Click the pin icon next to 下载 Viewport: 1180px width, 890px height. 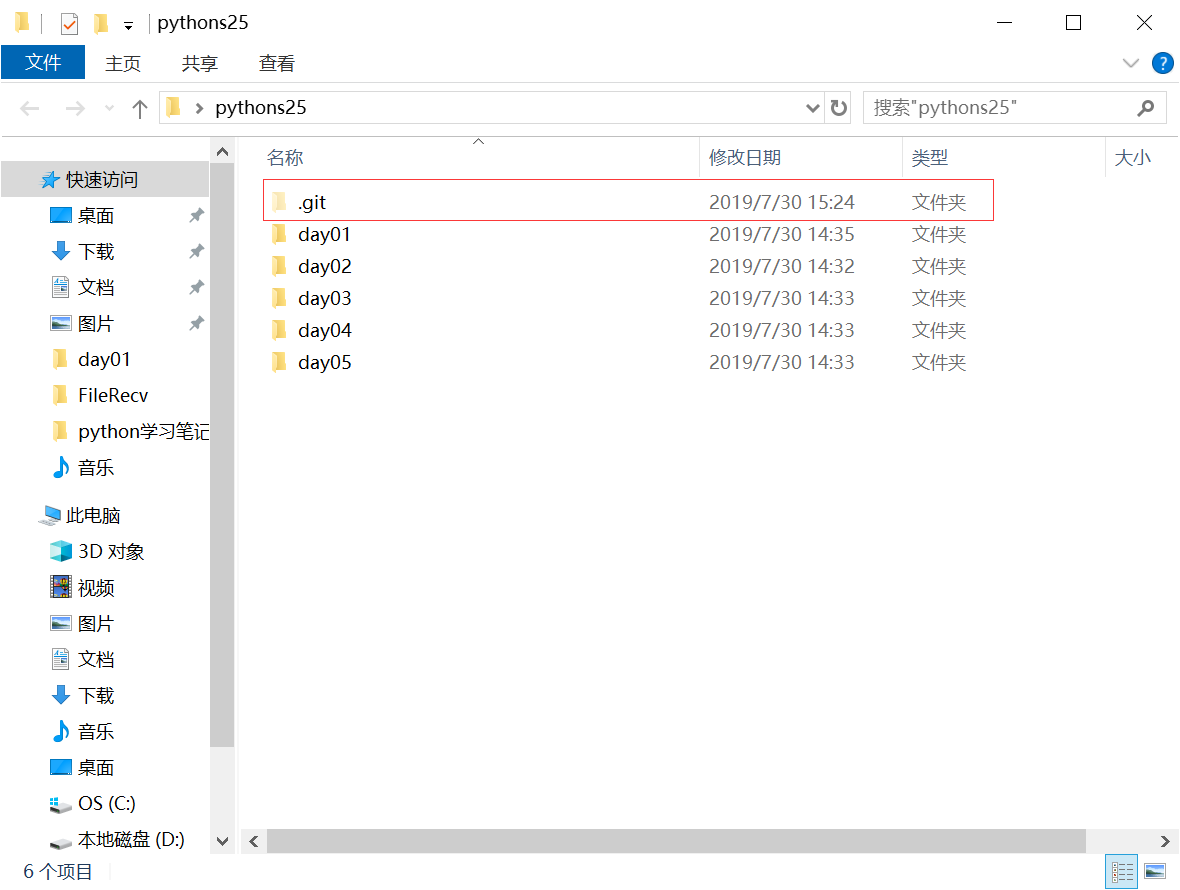pyautogui.click(x=196, y=251)
